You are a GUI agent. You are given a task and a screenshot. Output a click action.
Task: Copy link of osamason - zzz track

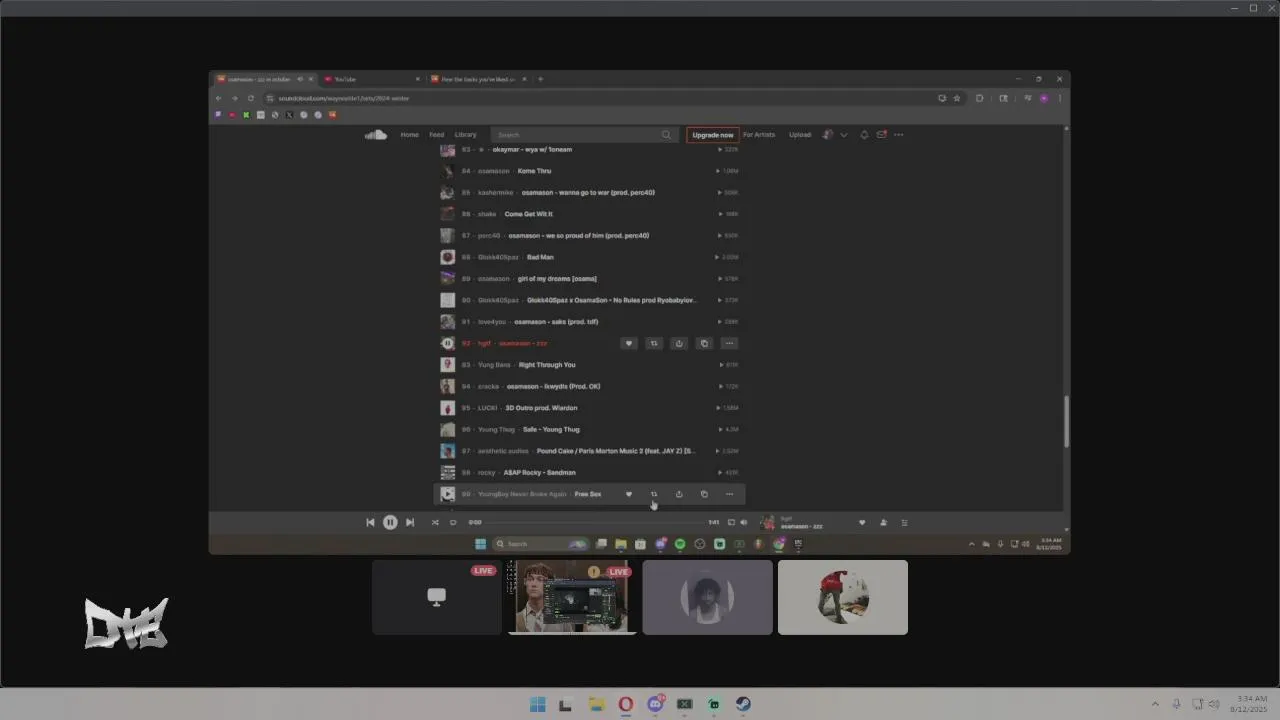point(704,343)
